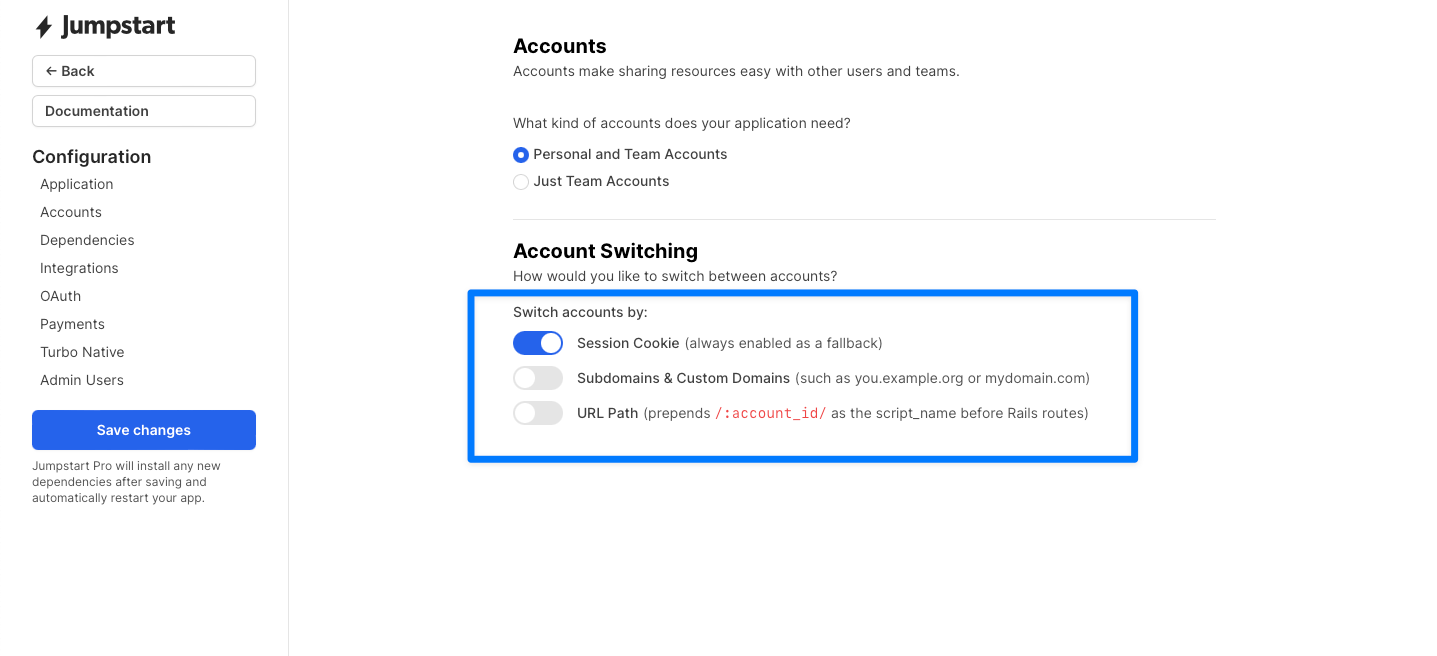This screenshot has width=1437, height=656.
Task: Navigate to the OAuth settings
Action: coord(60,296)
